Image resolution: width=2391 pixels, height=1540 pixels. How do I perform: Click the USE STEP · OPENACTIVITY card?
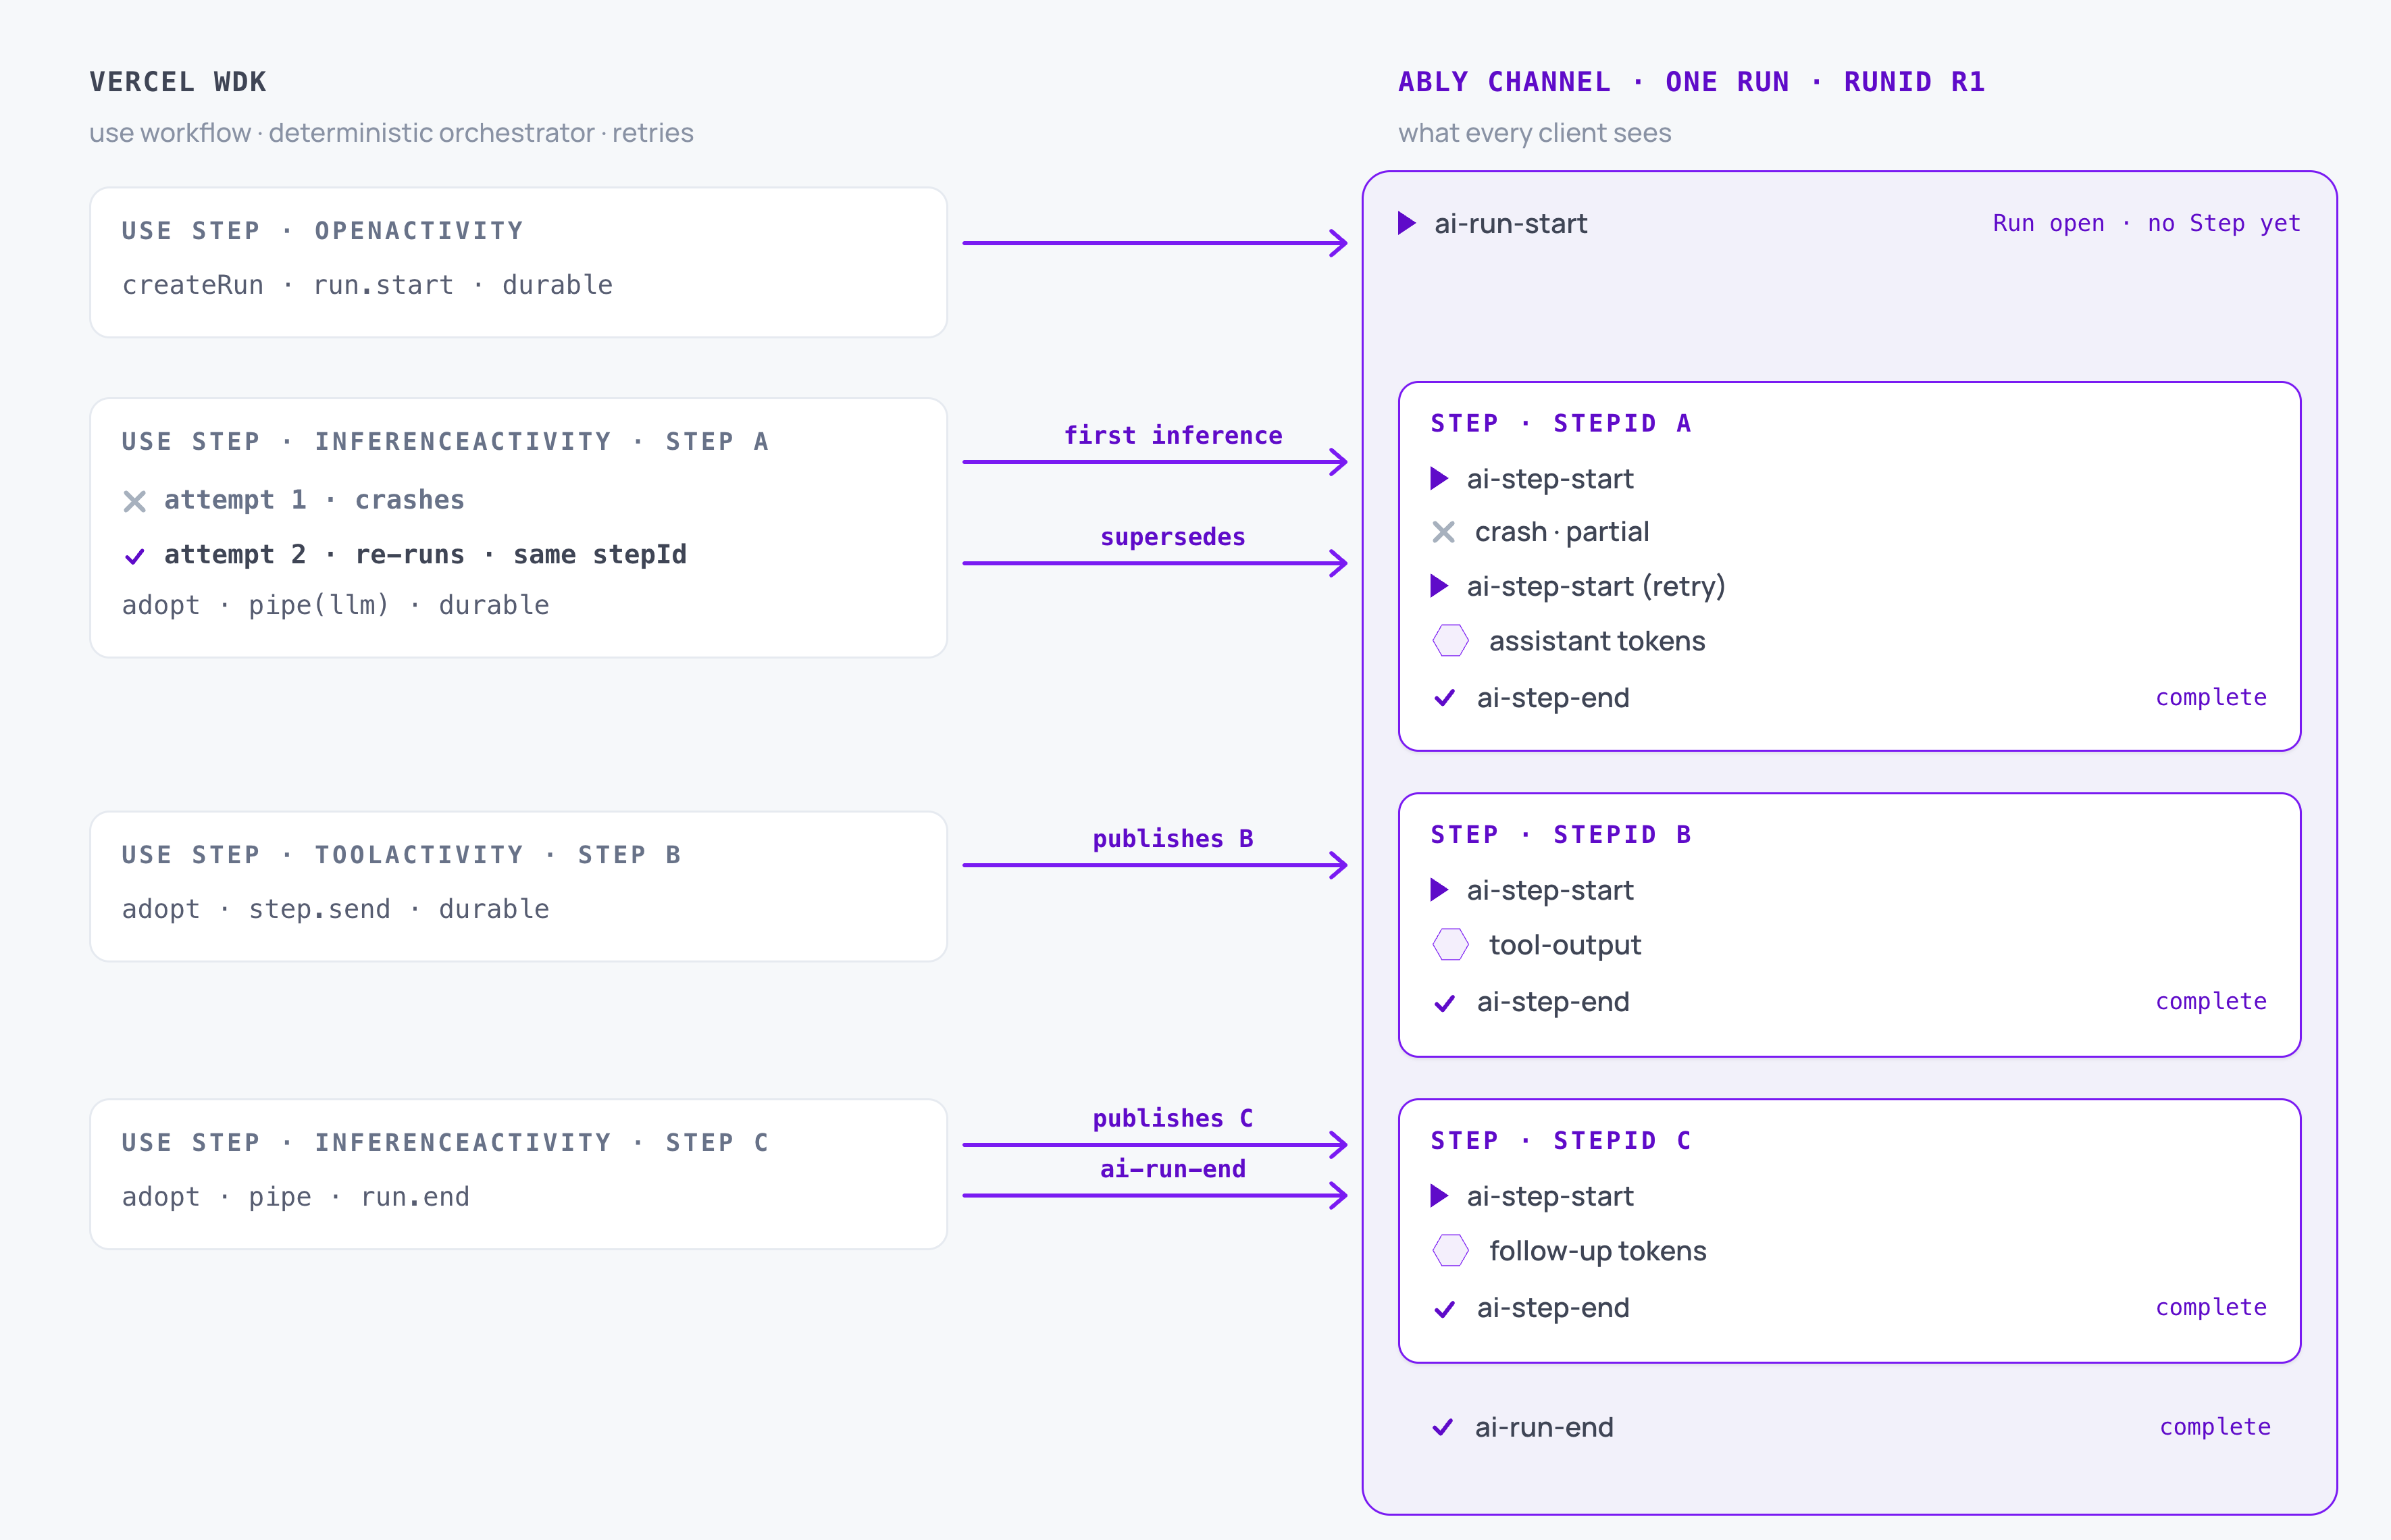tap(518, 262)
